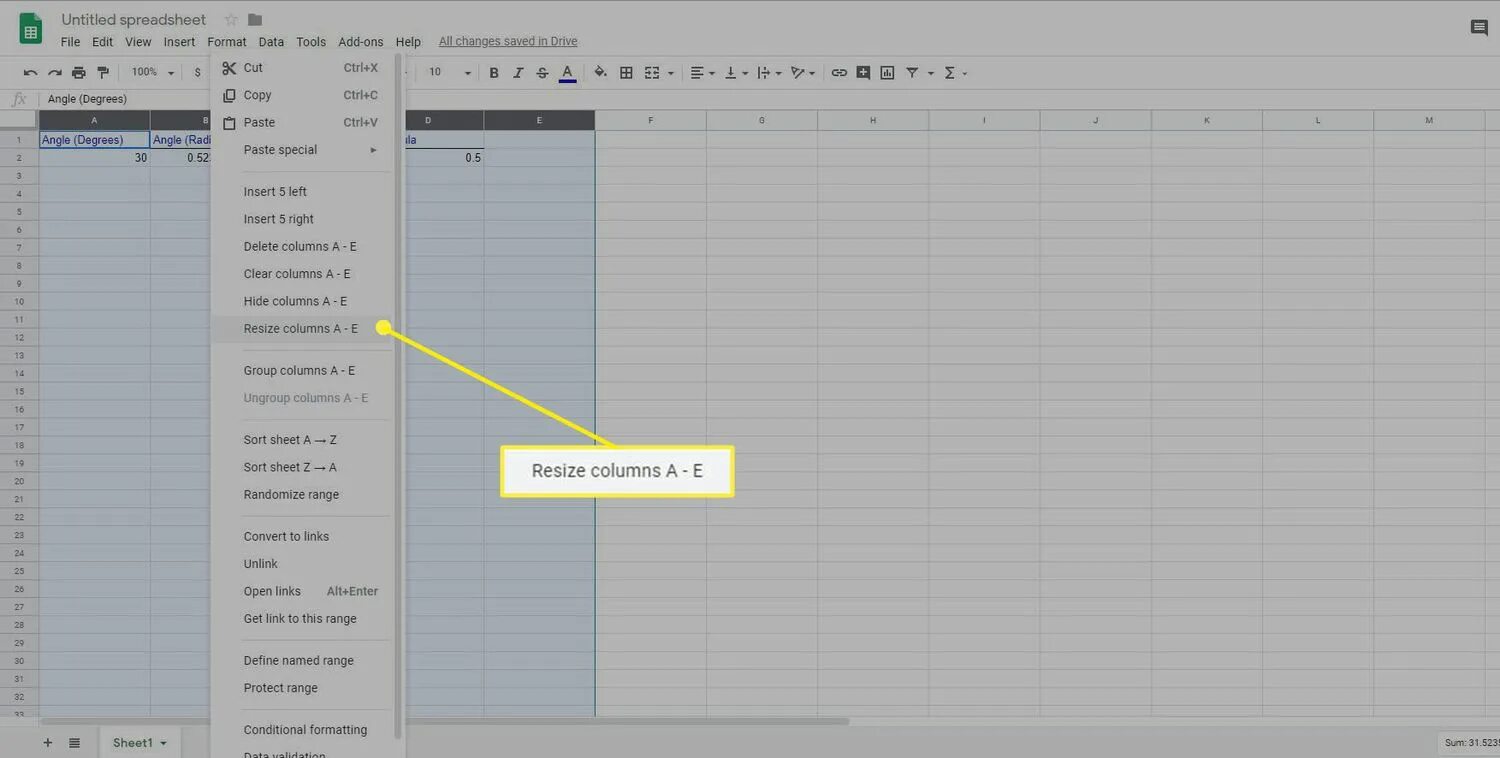Toggle Strikethrough formatting
Screen dimensions: 1500x758
[542, 73]
